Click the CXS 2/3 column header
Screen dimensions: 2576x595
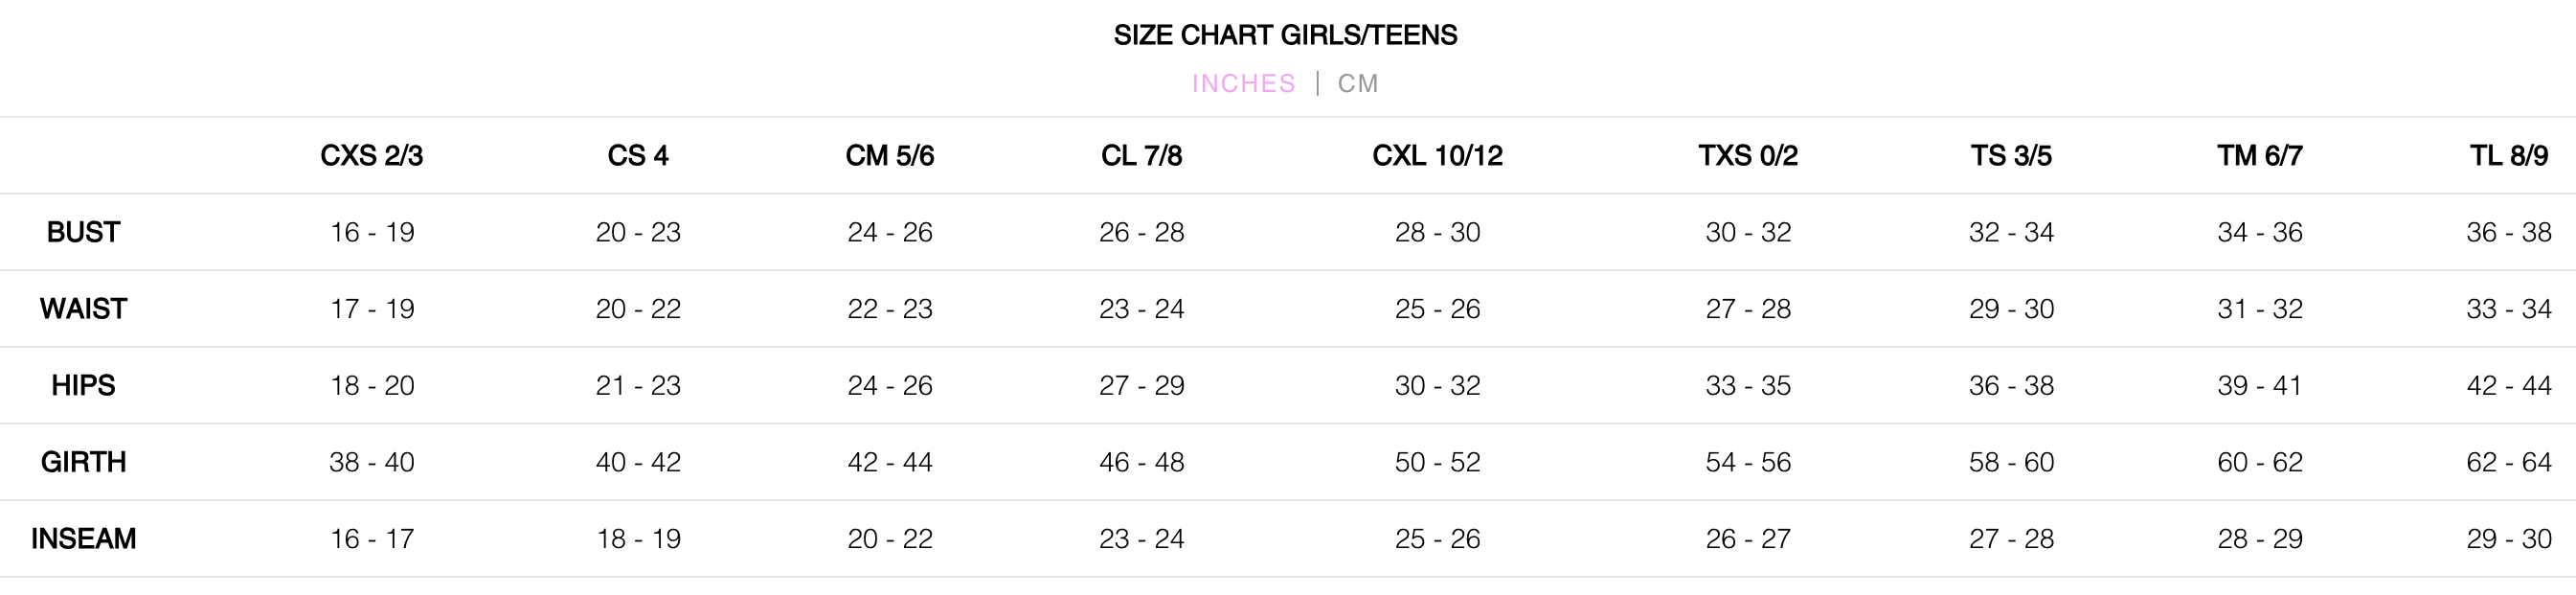[371, 156]
